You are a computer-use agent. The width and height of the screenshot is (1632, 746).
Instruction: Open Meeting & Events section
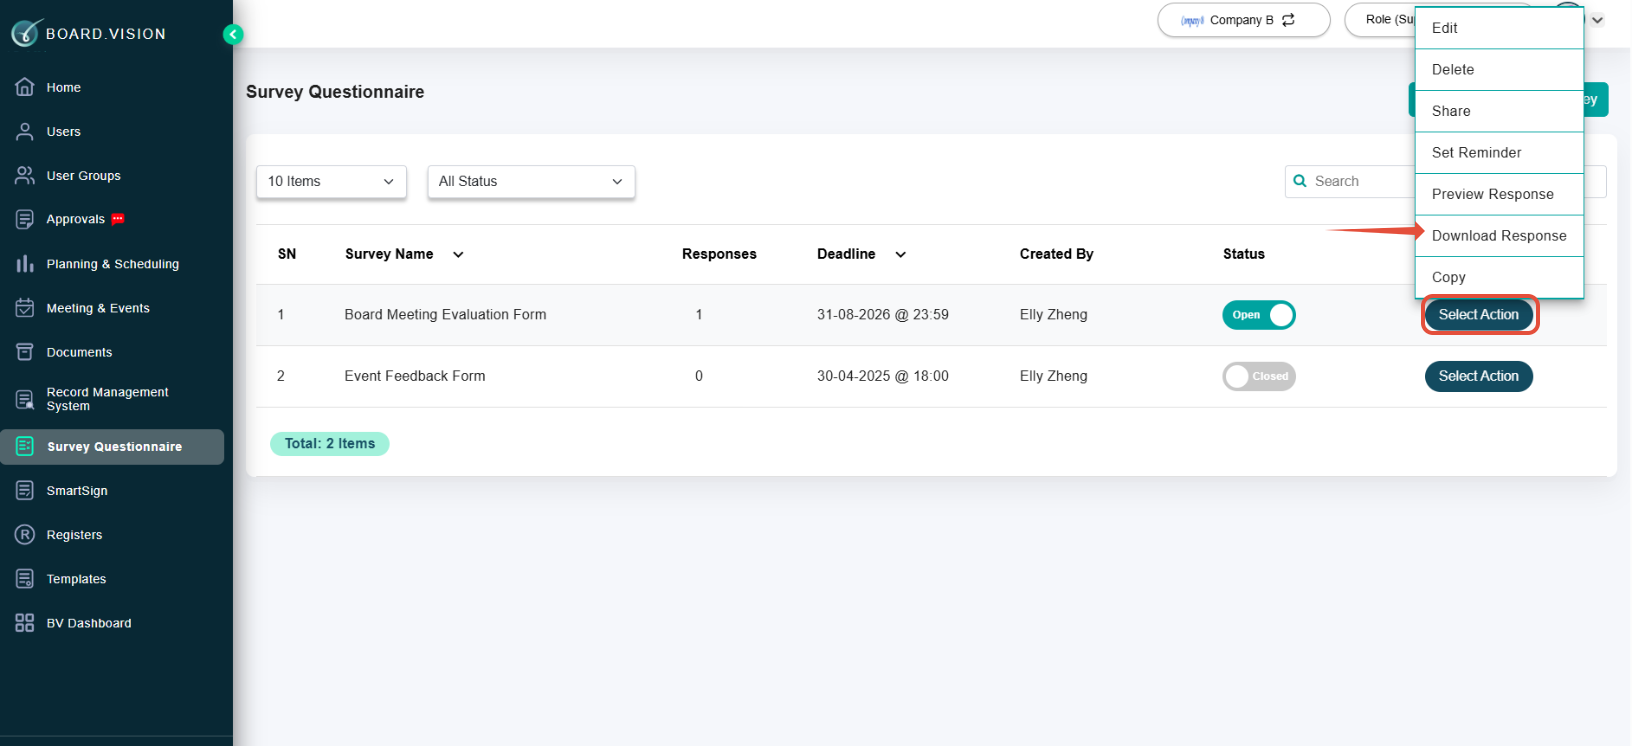coord(98,308)
